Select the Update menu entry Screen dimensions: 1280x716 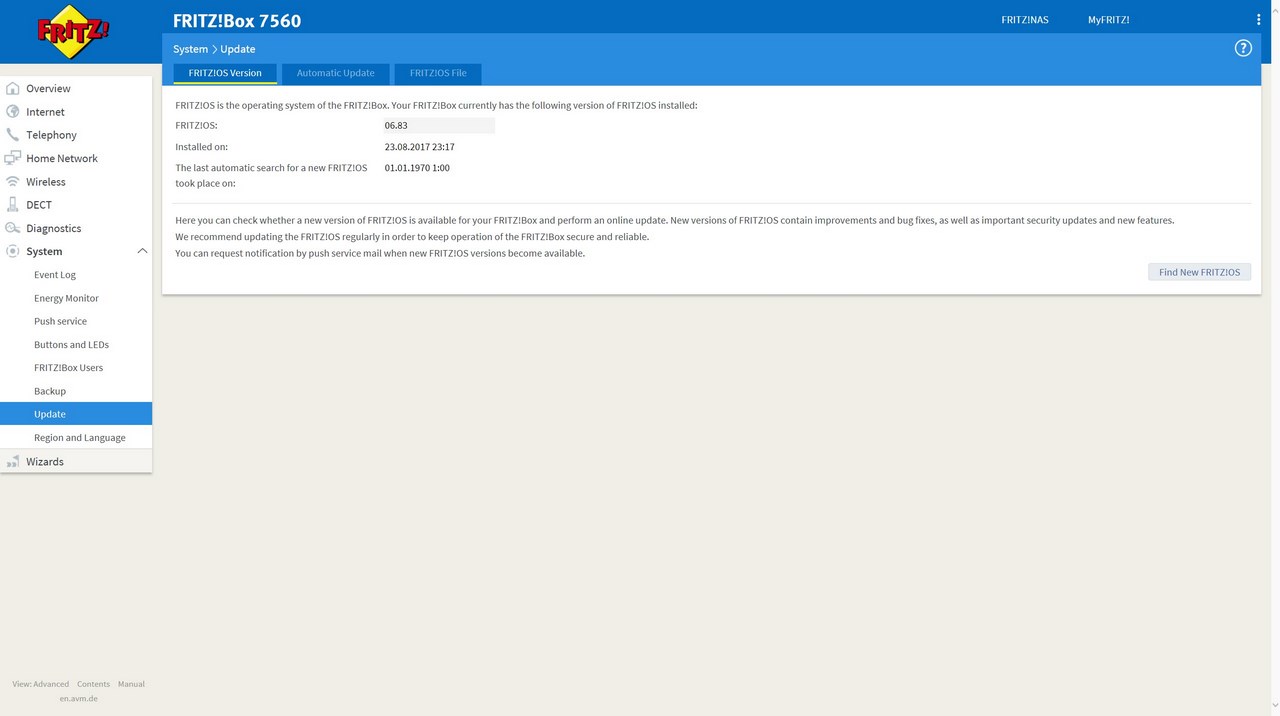(x=76, y=414)
